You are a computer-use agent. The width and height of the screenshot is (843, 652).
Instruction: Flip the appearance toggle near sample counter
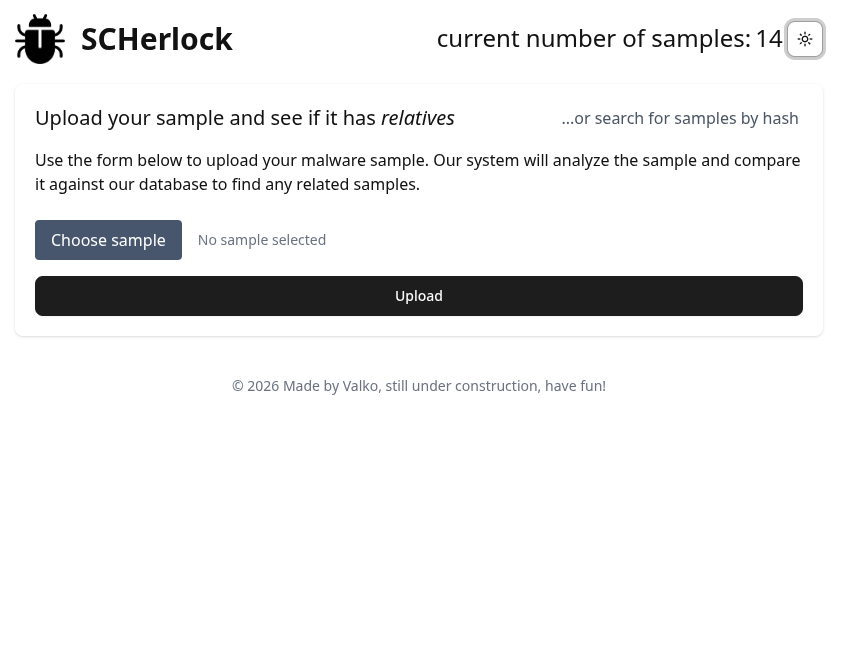click(805, 39)
